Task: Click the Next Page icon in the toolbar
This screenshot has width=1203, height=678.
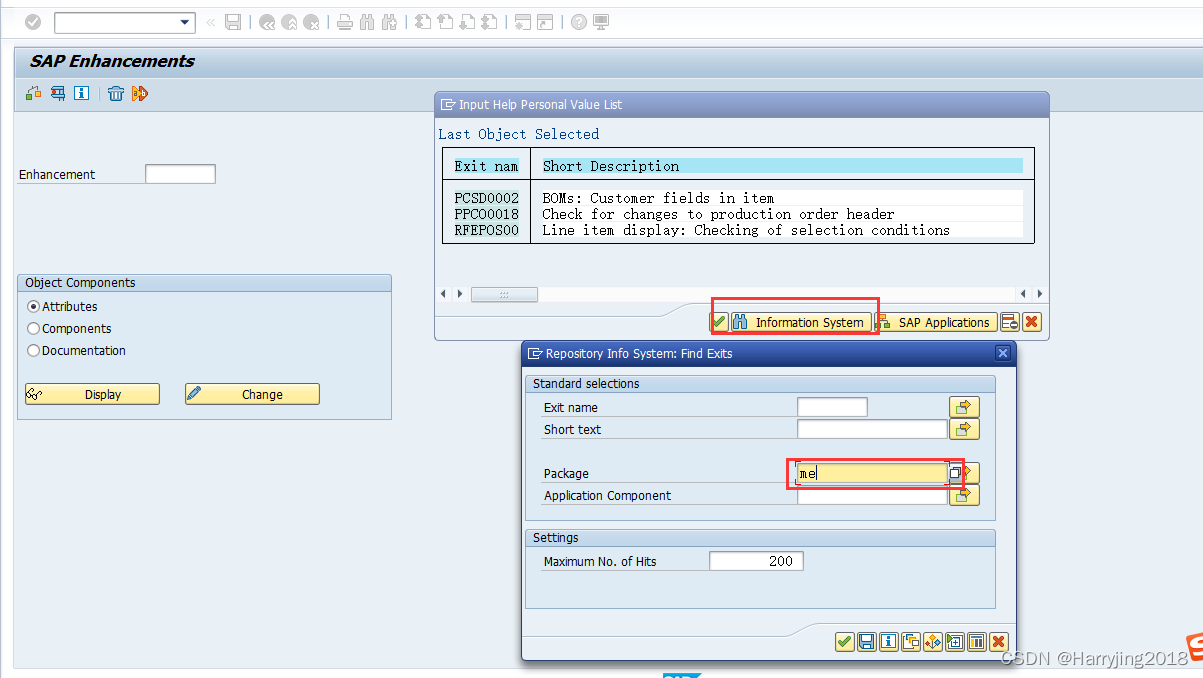Action: tap(467, 22)
